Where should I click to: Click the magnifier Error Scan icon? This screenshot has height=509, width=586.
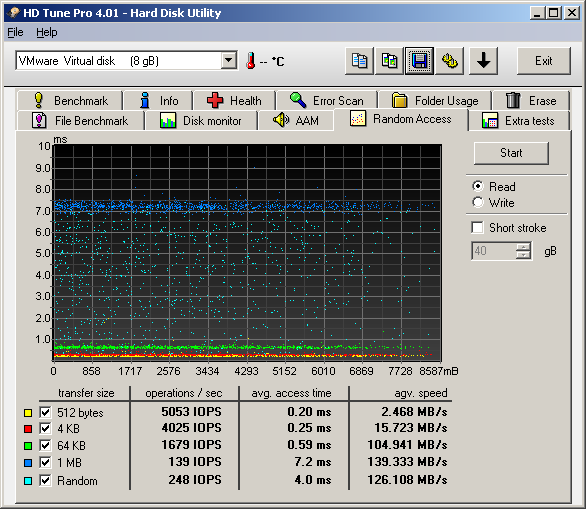pos(297,99)
